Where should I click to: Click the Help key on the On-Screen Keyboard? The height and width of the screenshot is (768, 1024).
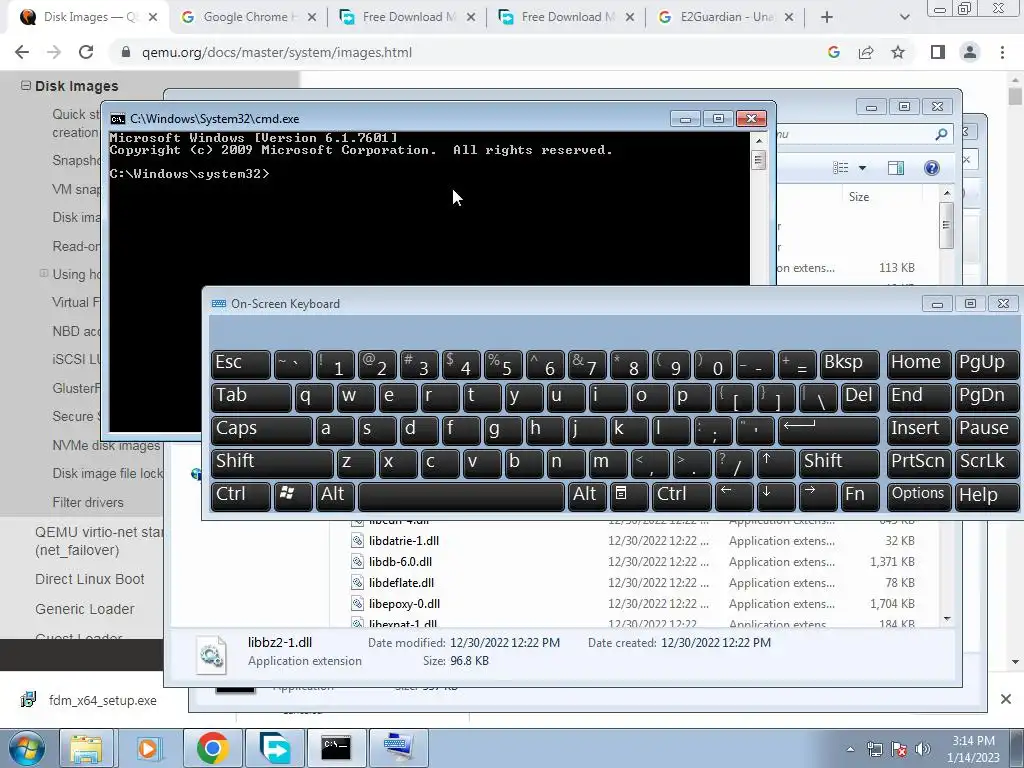pyautogui.click(x=987, y=496)
